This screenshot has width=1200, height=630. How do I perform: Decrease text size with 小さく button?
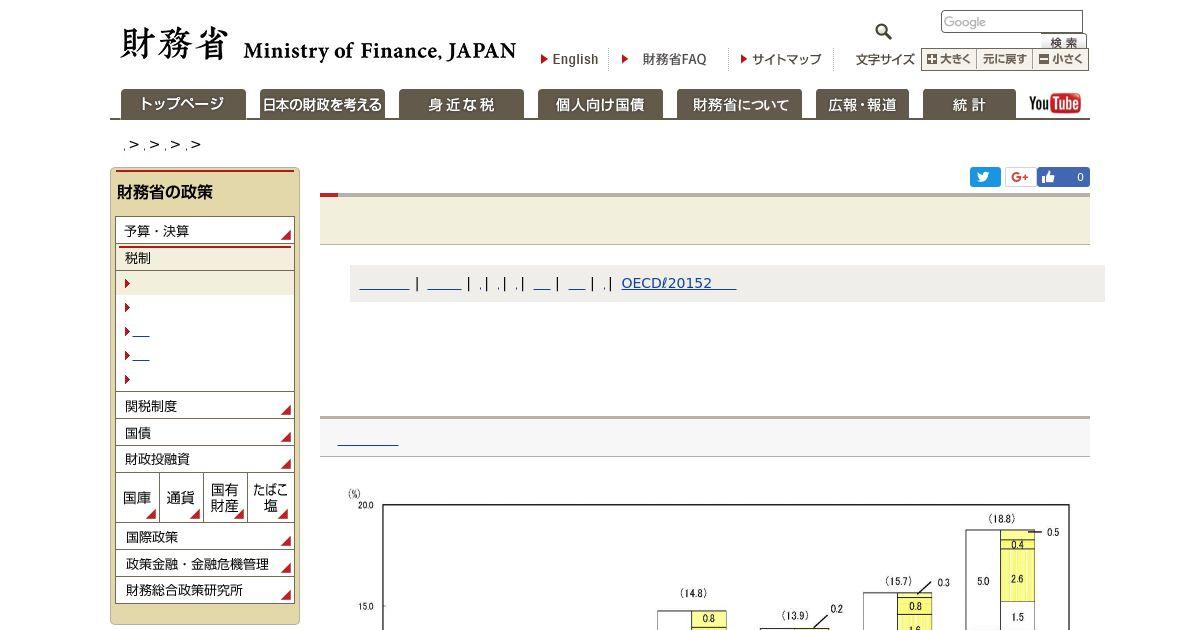point(1061,59)
